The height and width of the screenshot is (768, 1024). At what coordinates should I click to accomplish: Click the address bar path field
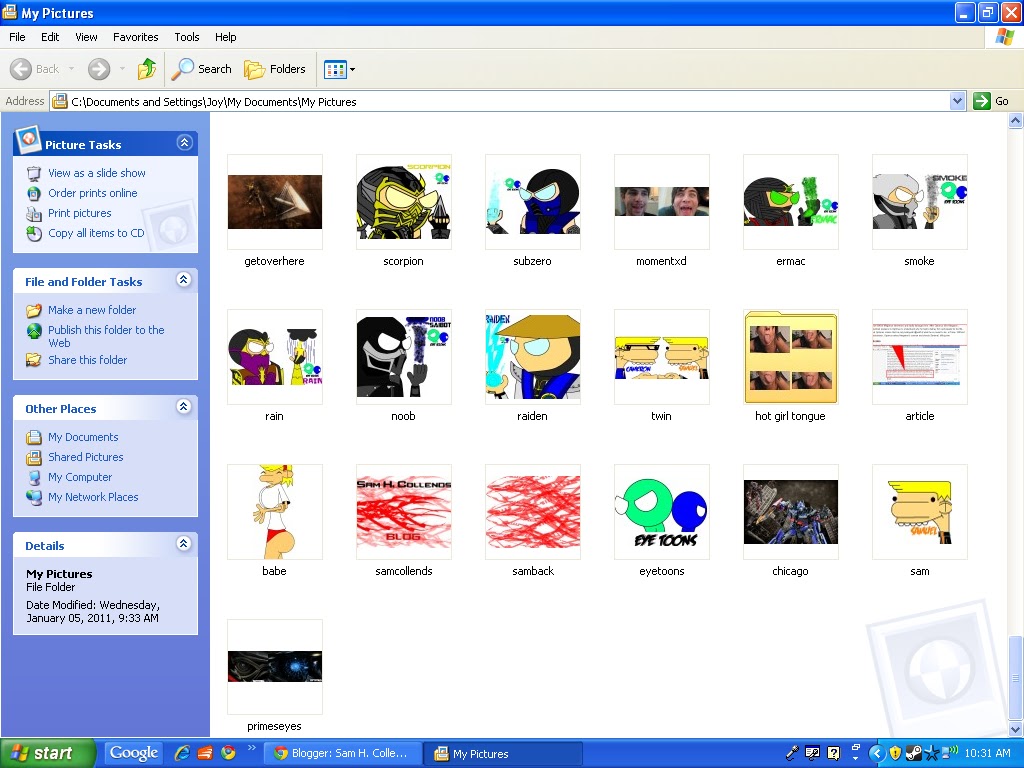click(500, 101)
